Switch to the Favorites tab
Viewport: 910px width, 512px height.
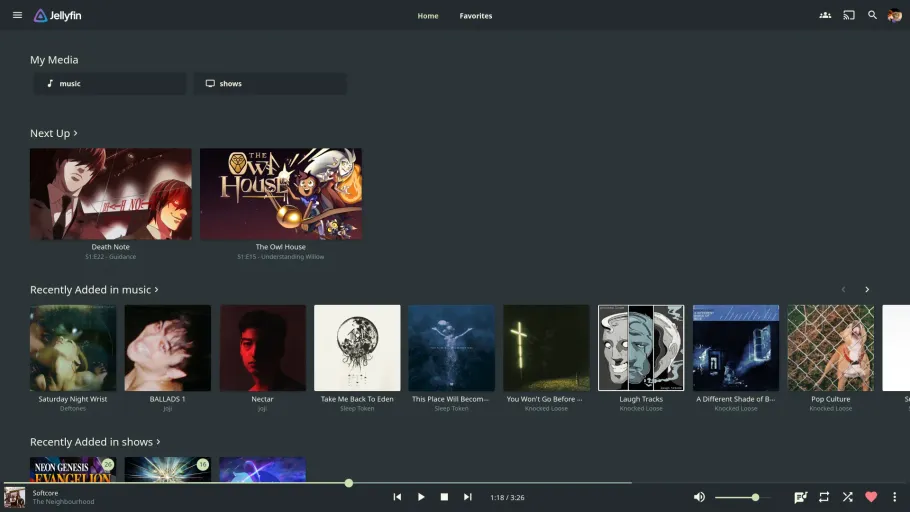[476, 16]
